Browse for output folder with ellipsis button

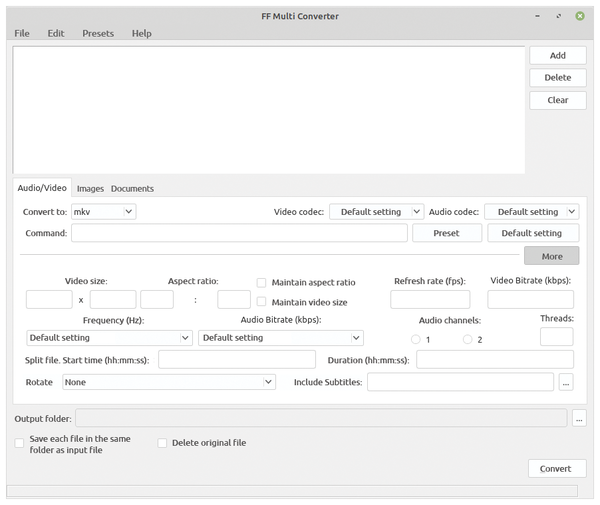coord(579,418)
